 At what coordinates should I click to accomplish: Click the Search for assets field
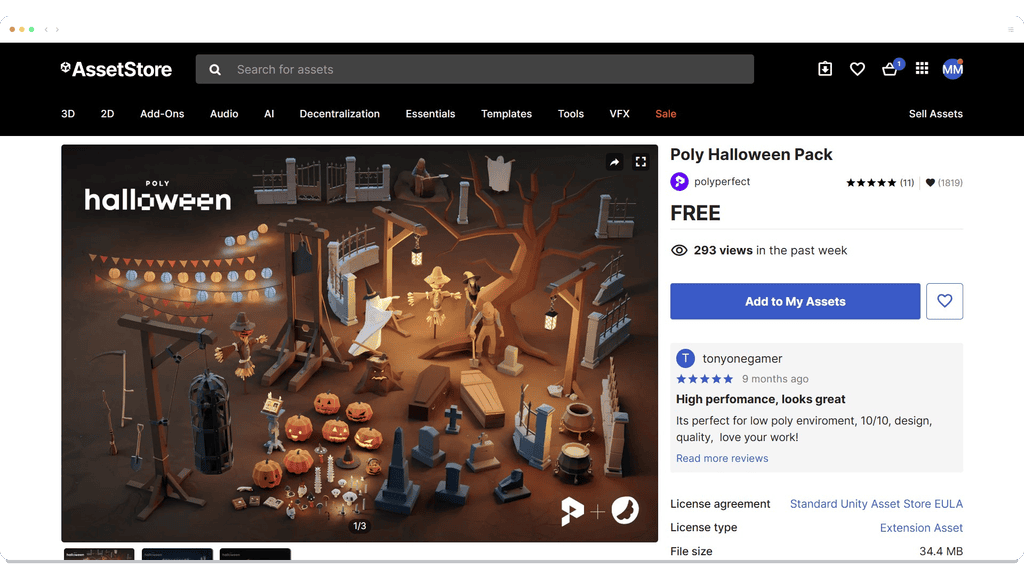pos(475,69)
